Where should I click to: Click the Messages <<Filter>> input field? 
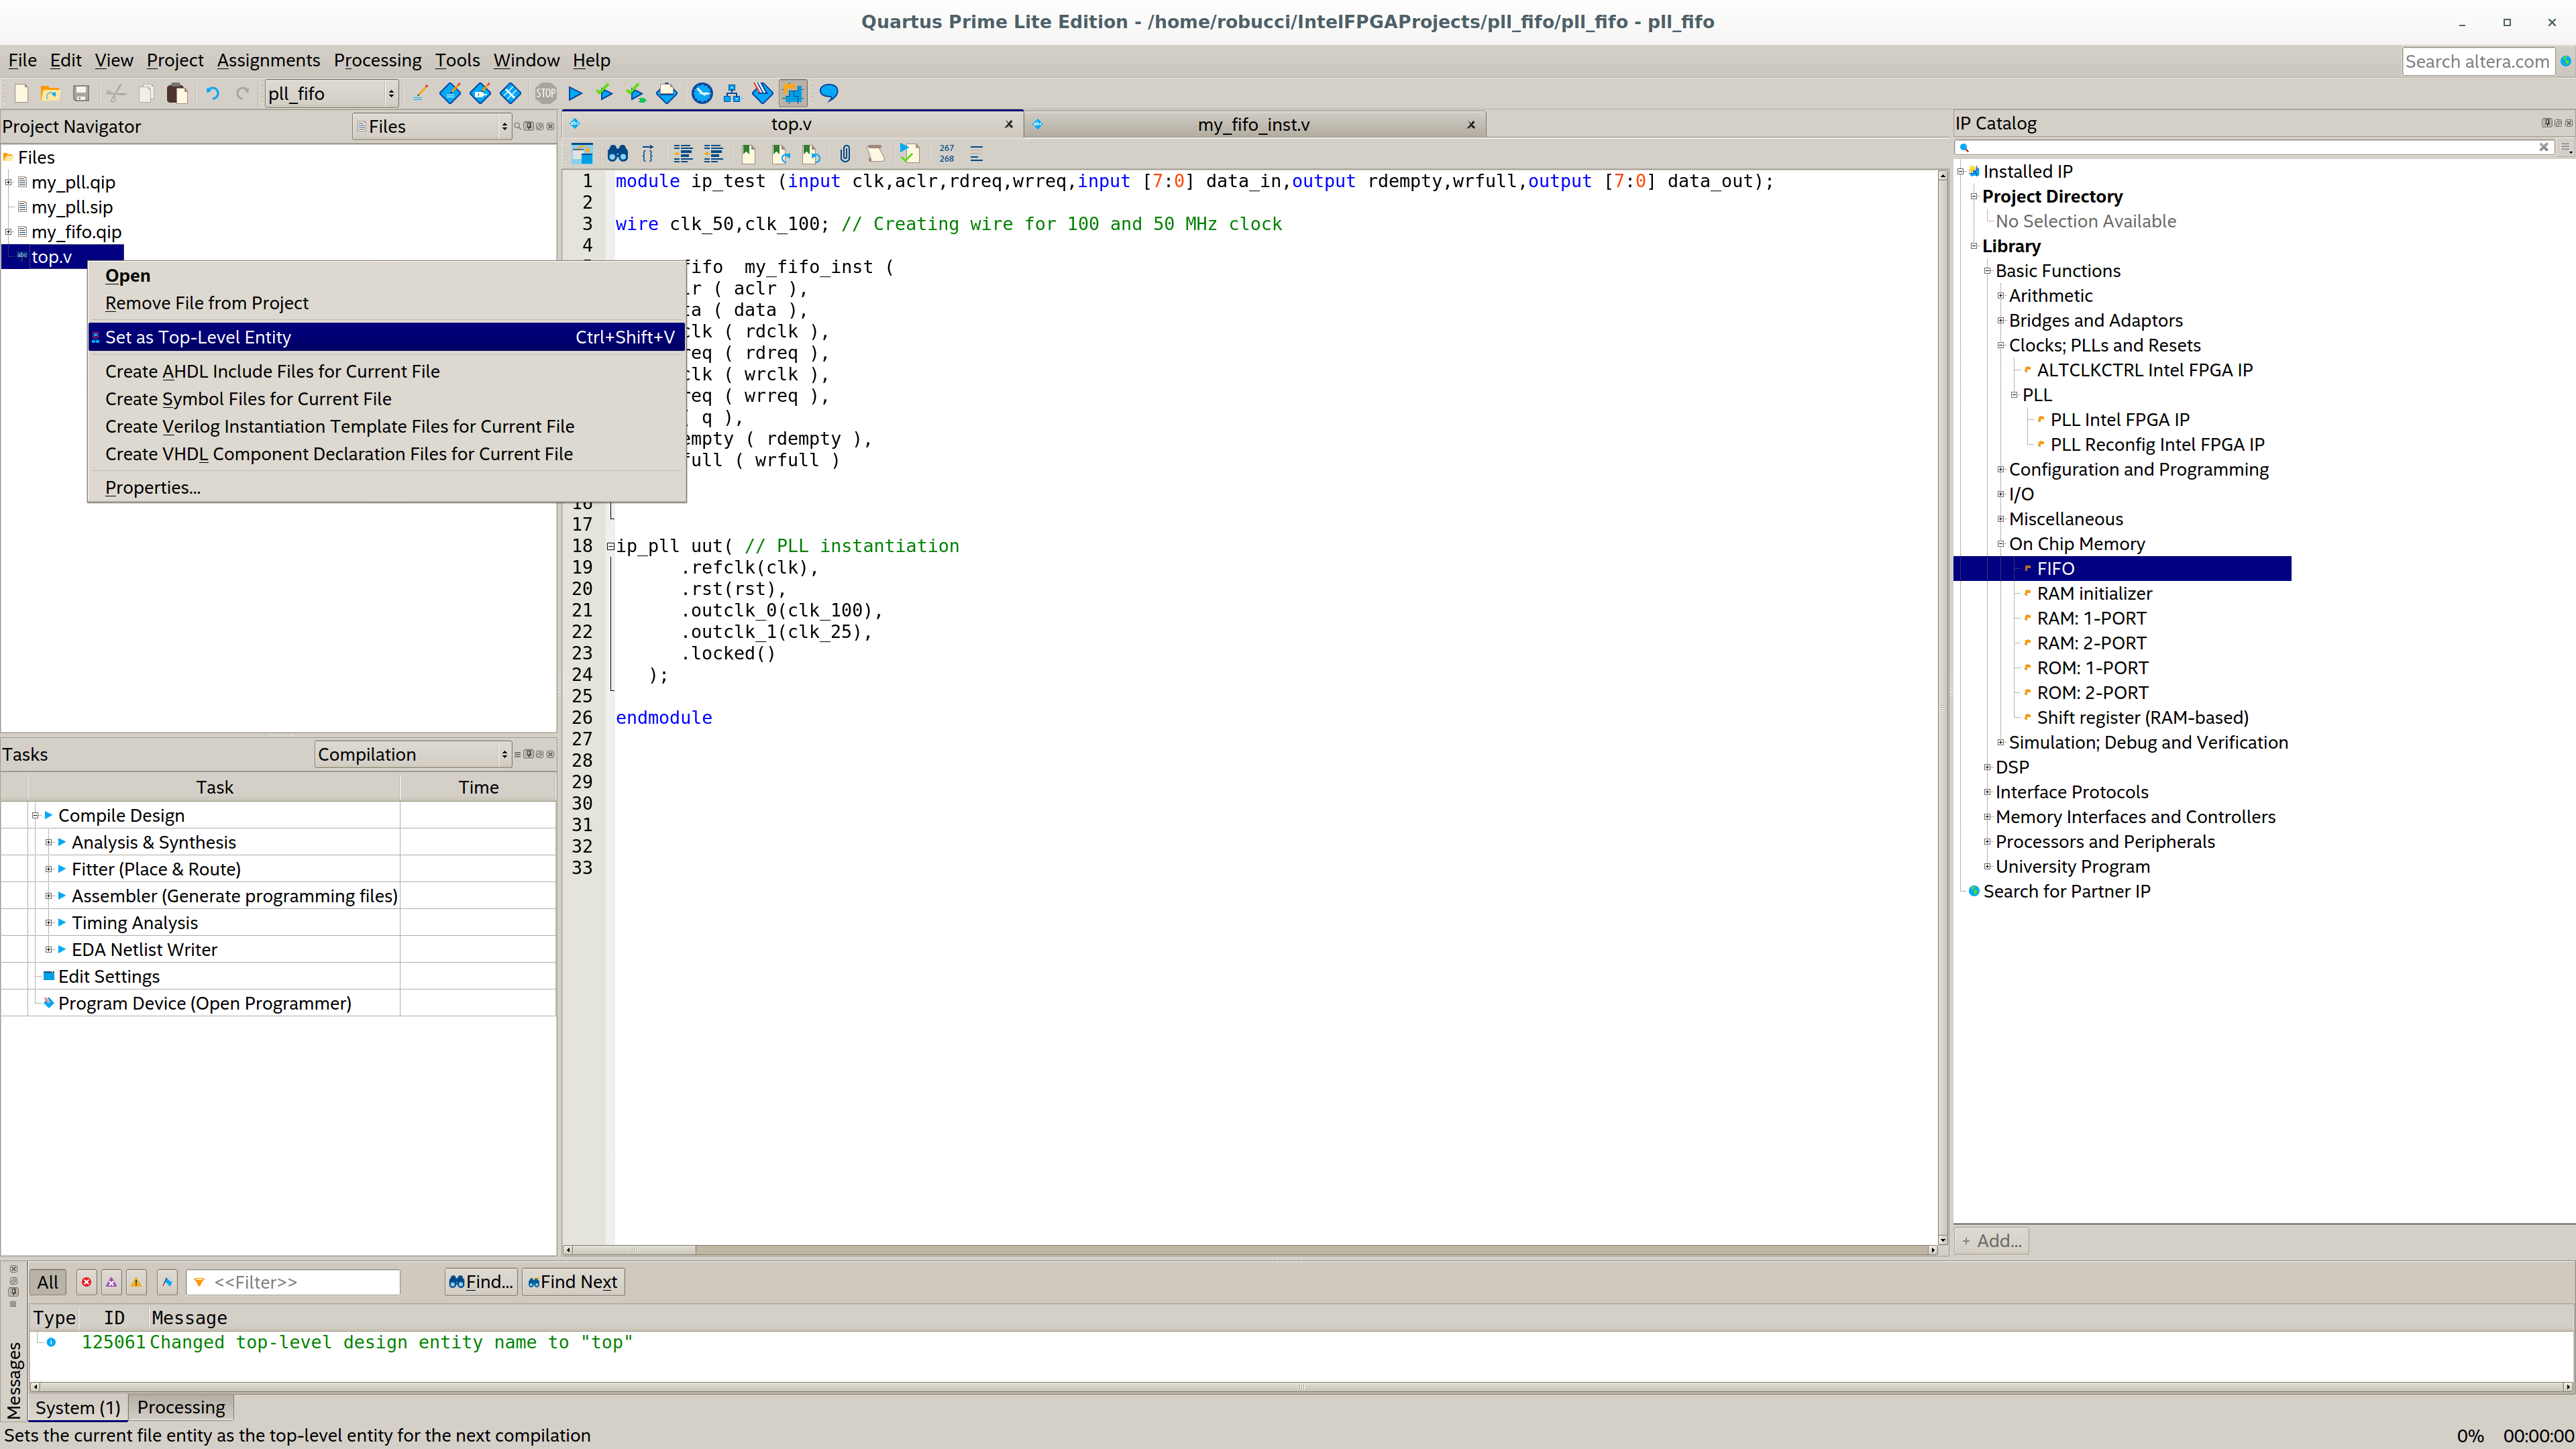click(x=293, y=1282)
